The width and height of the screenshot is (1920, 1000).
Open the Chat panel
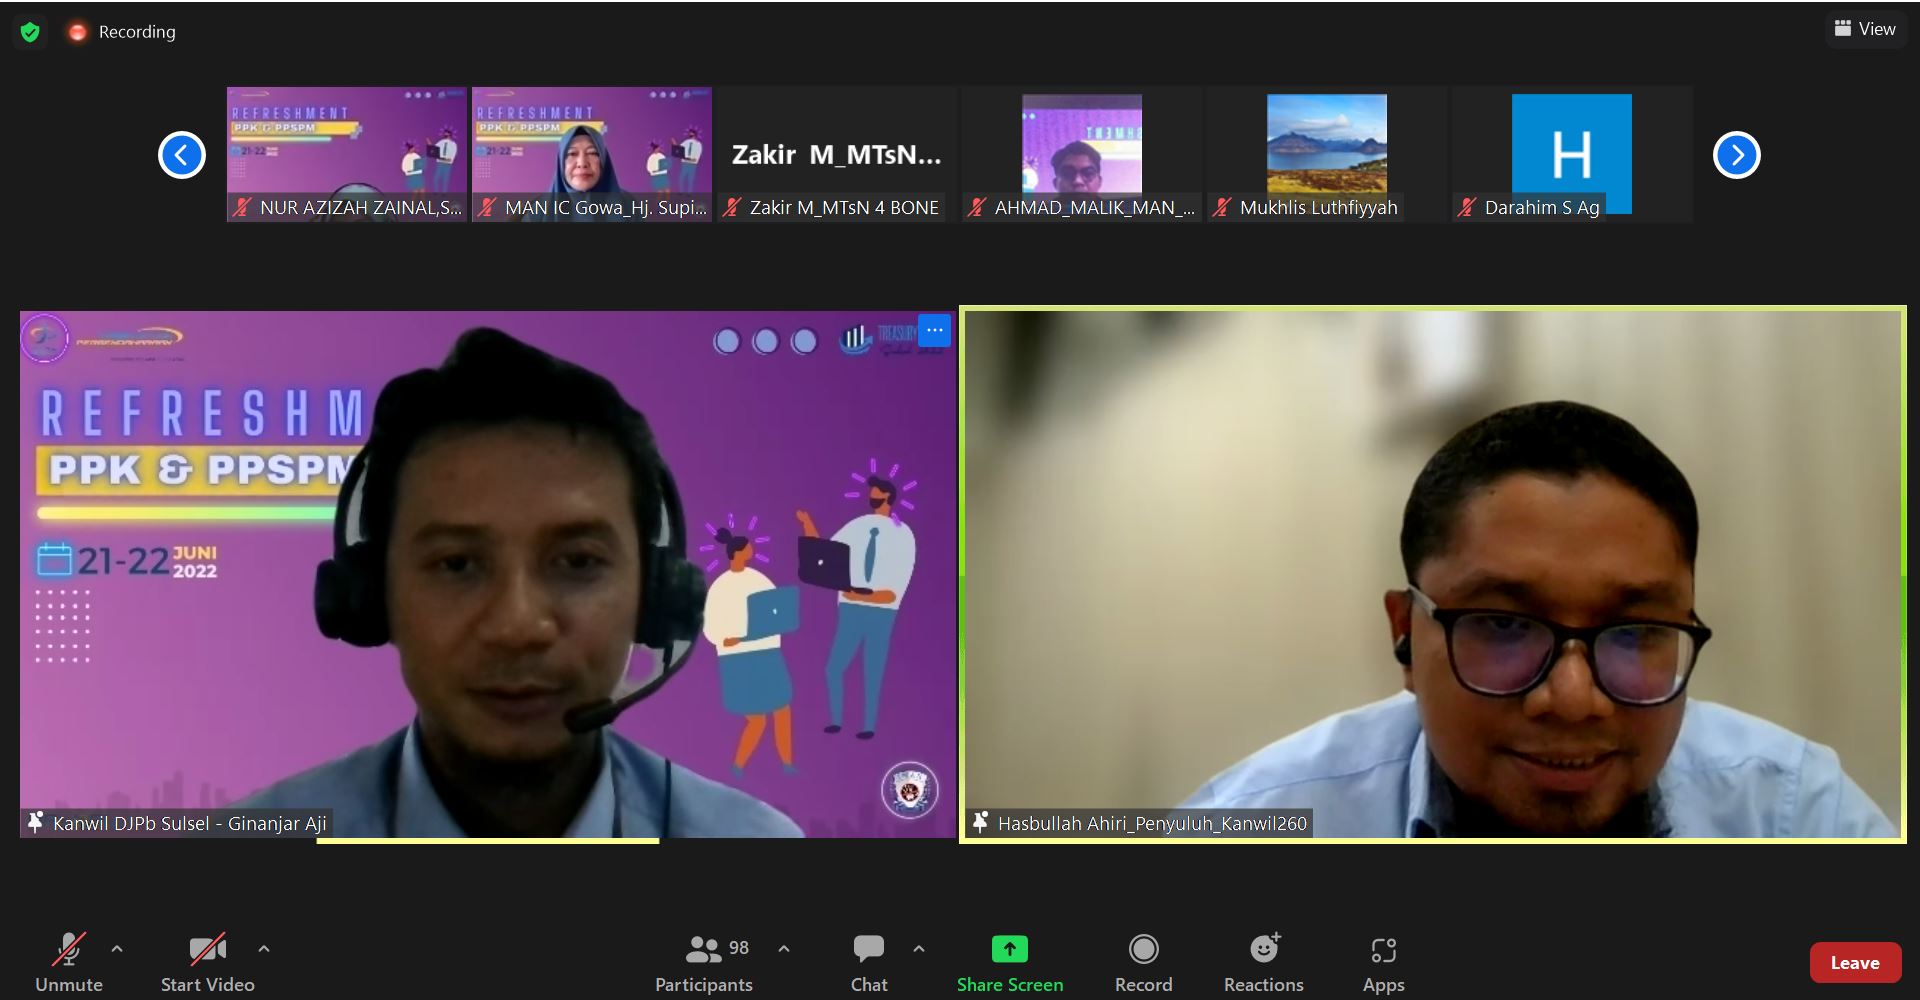tap(868, 961)
